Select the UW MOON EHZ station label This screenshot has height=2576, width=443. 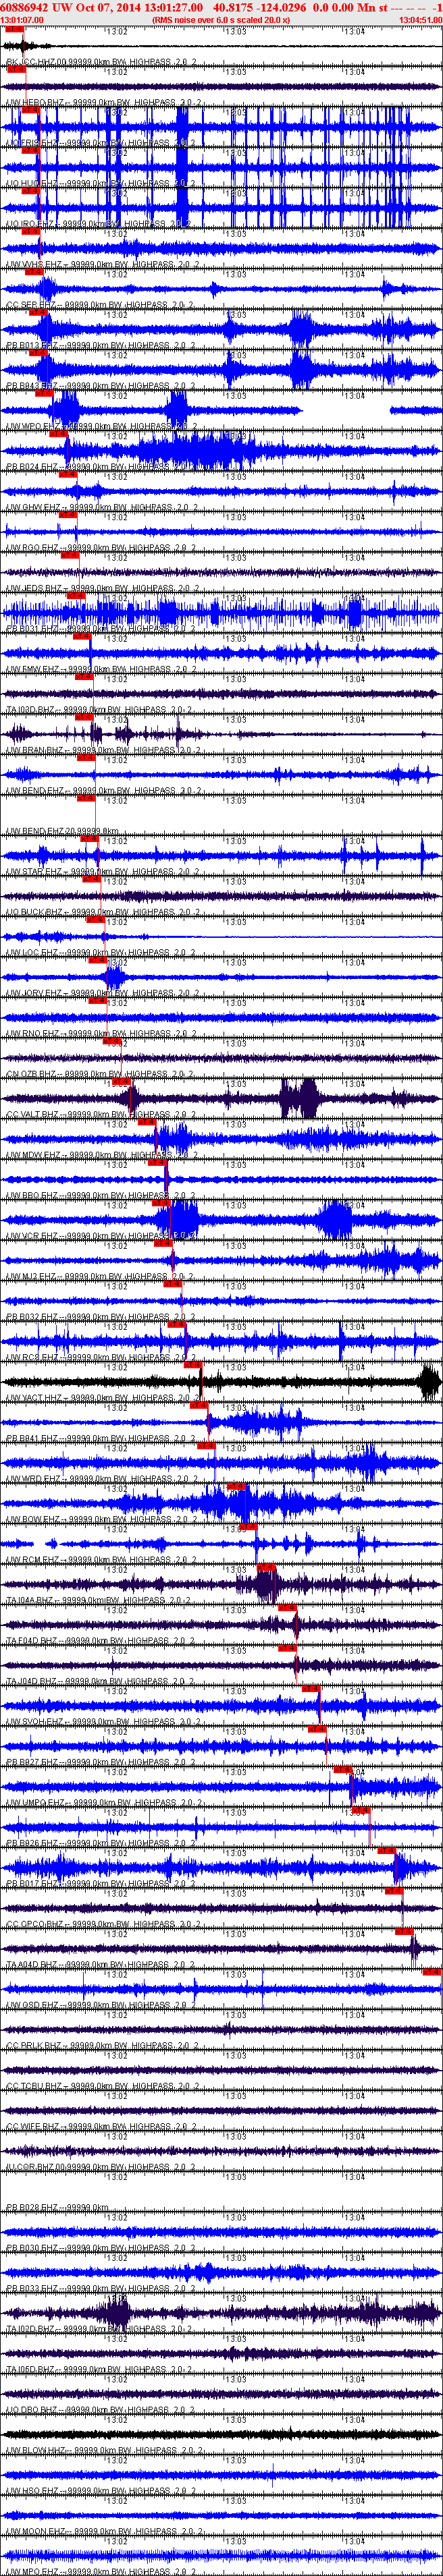(104, 2532)
